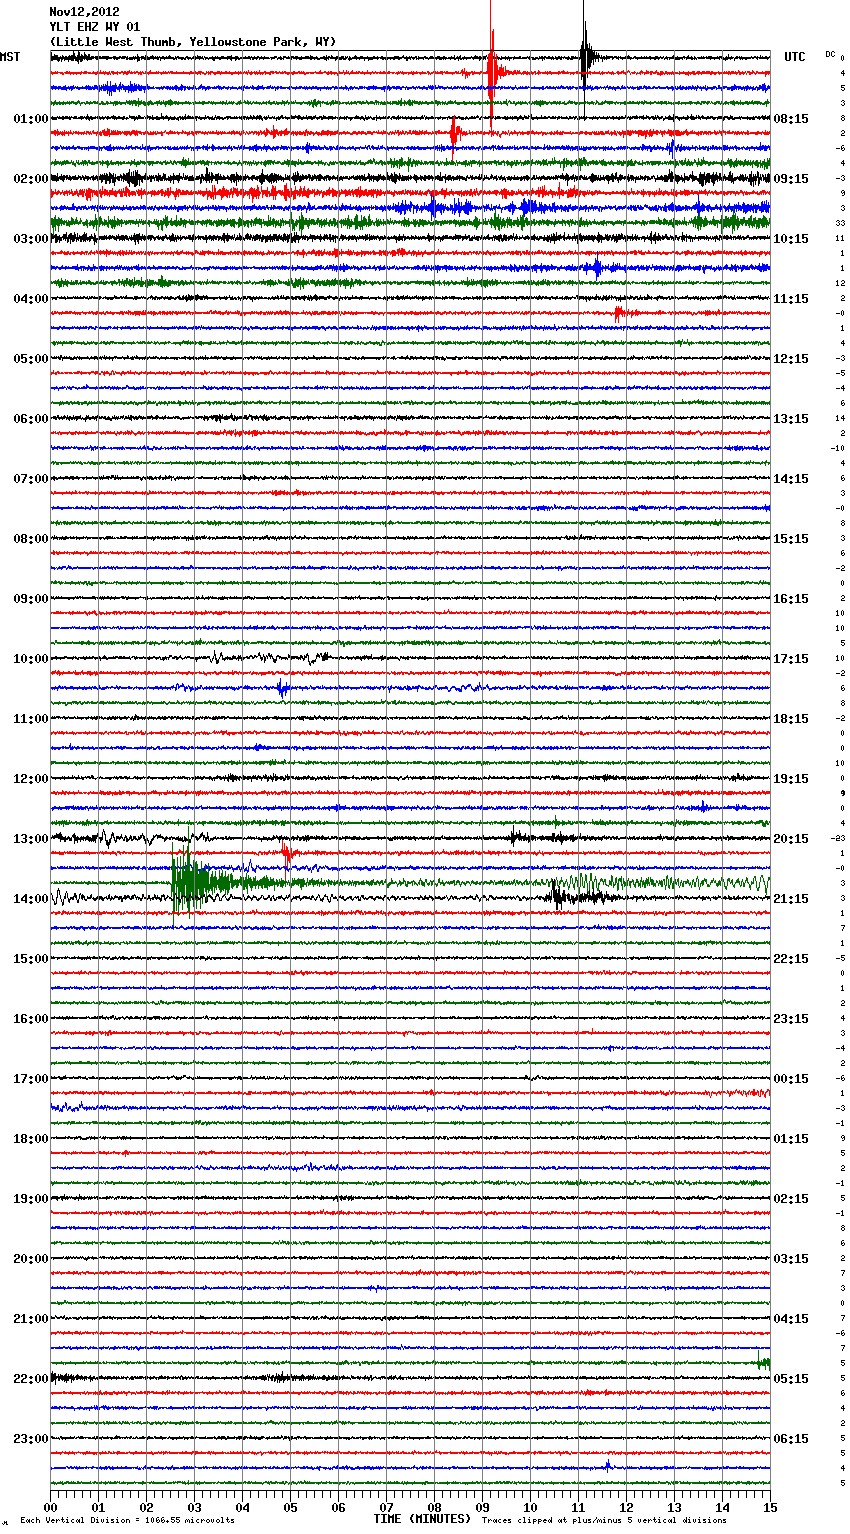Screen dimensions: 850x1534
Task: Click the 16:15 UTC time label
Action: tap(791, 599)
